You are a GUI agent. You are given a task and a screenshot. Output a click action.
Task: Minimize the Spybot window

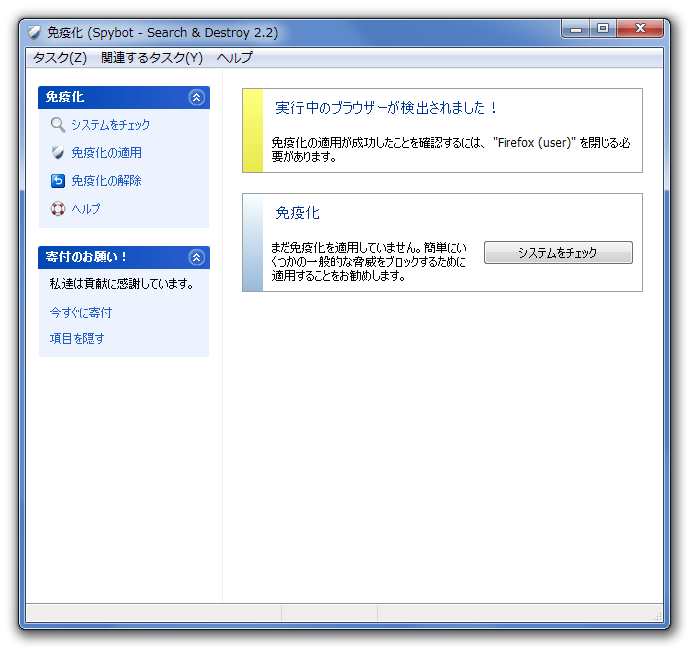[x=576, y=30]
